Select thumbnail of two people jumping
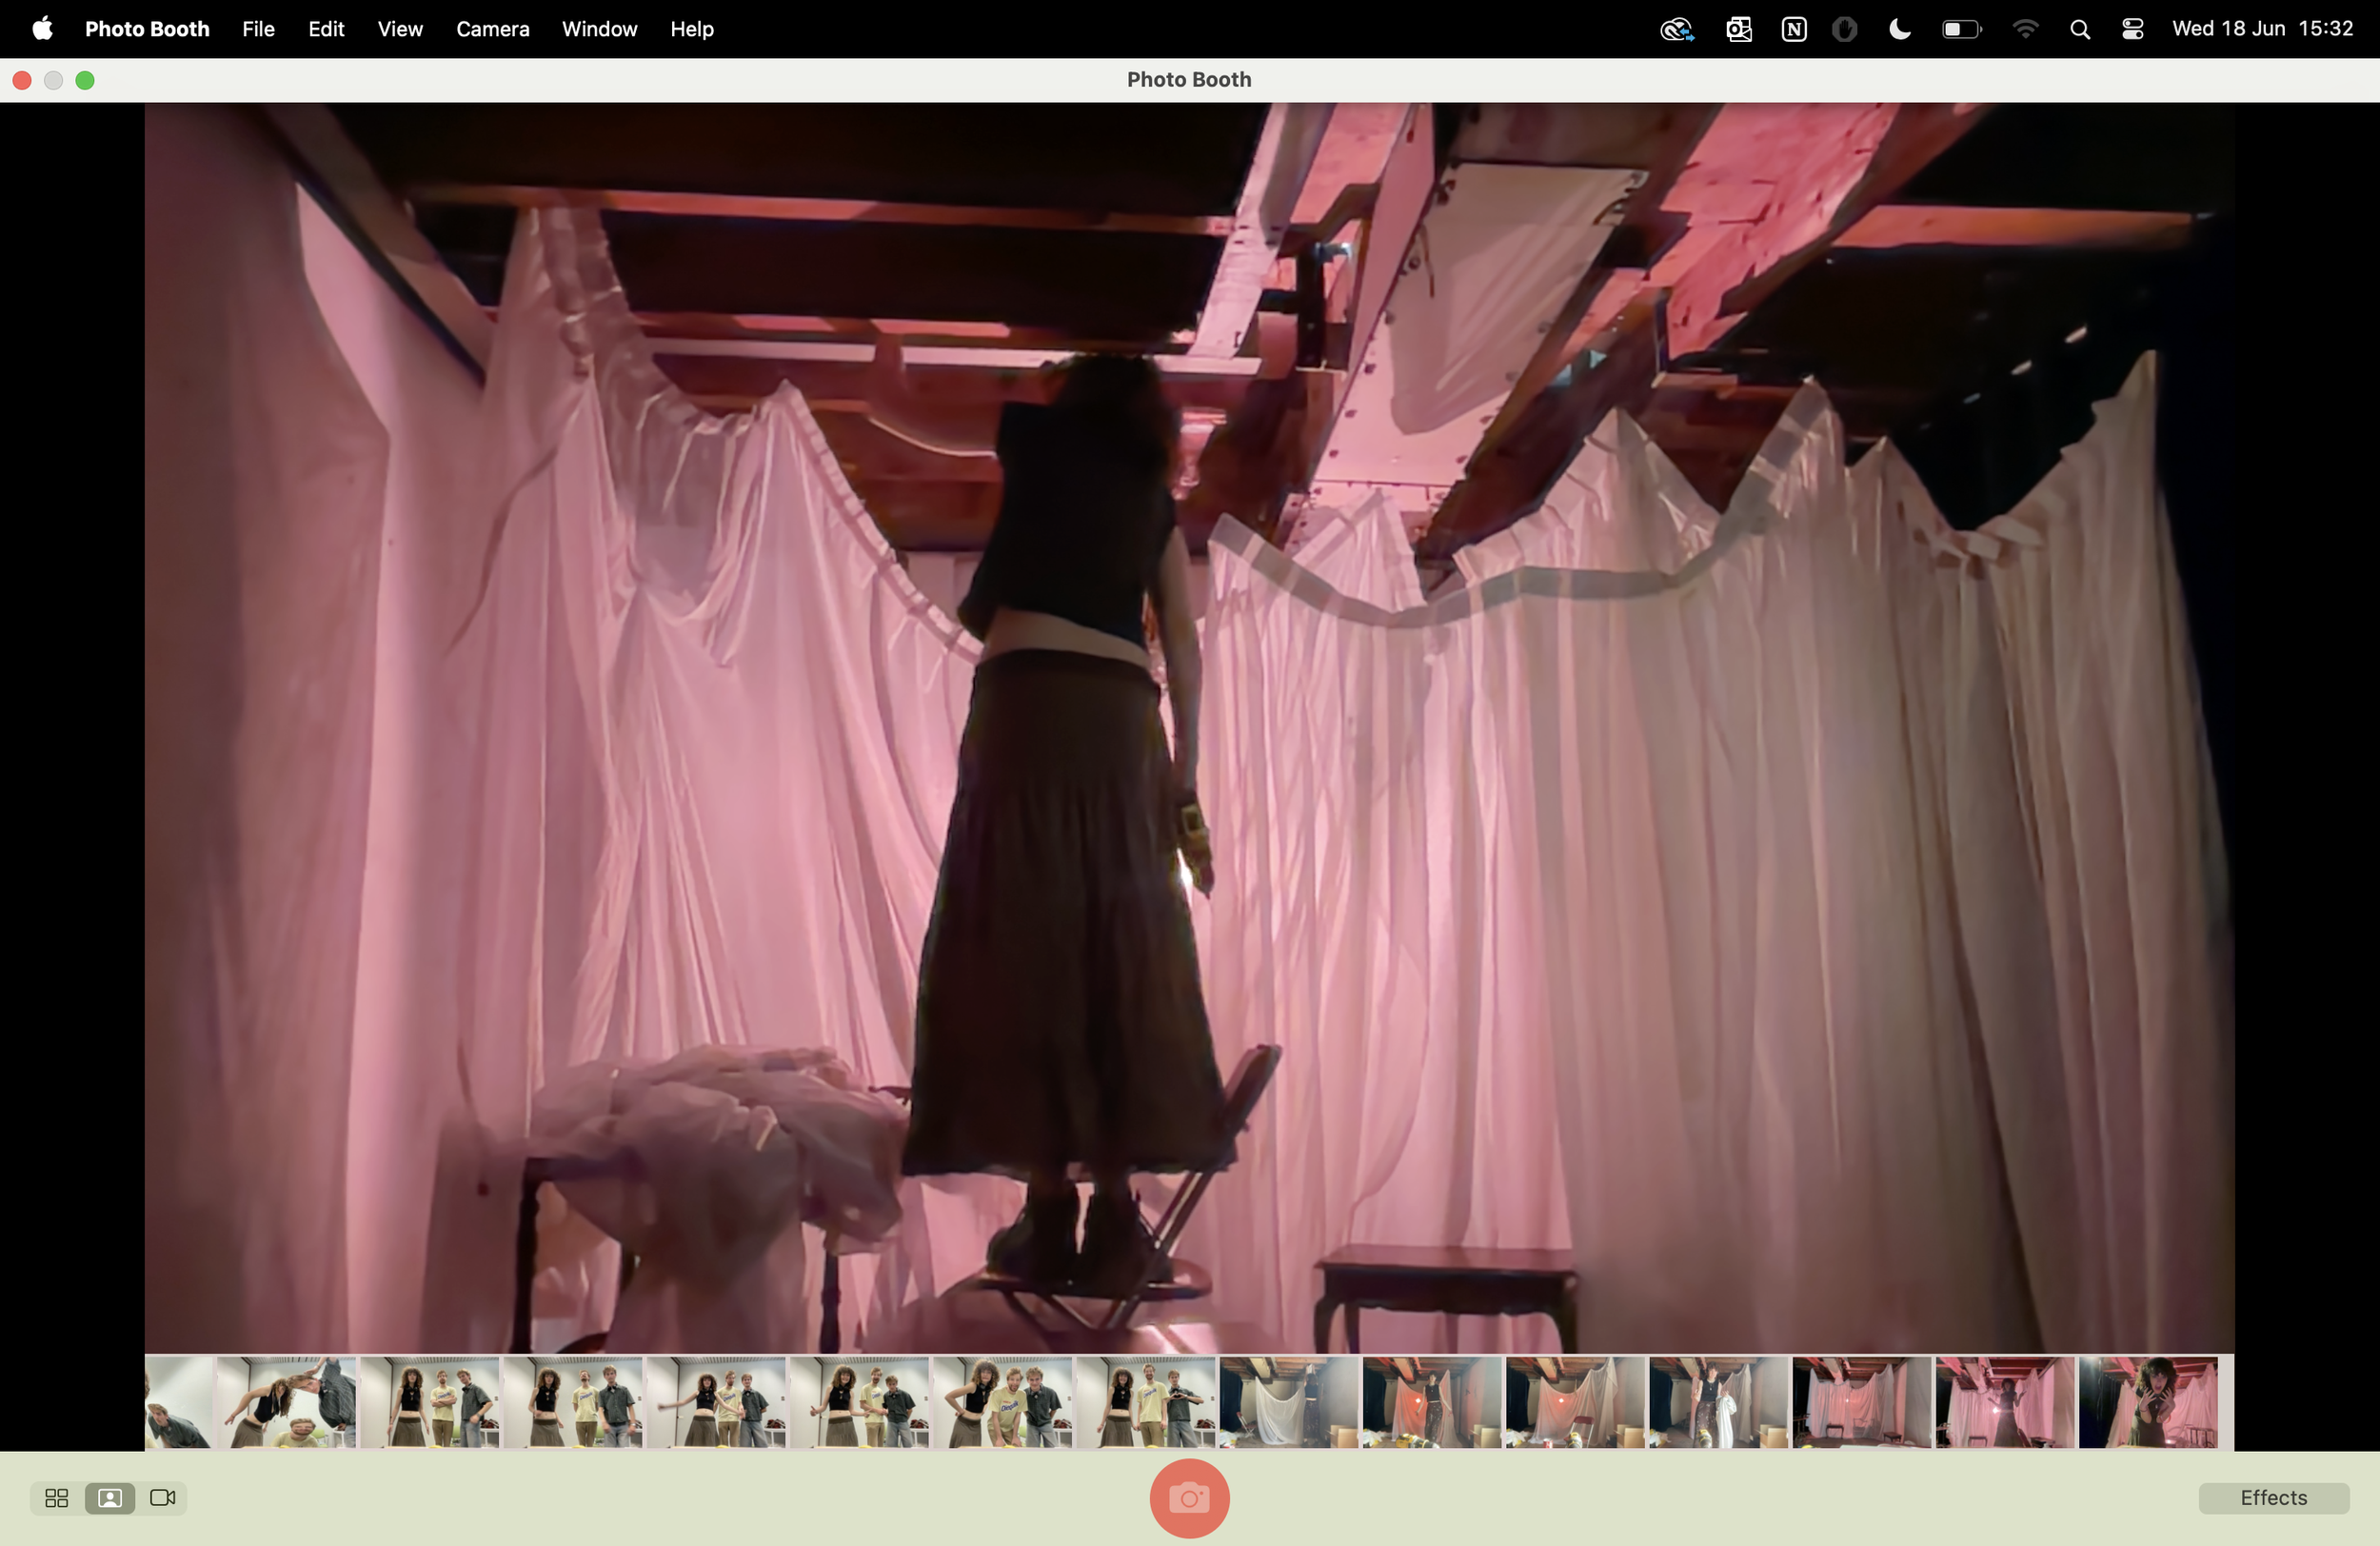The image size is (2380, 1546). coord(287,1401)
